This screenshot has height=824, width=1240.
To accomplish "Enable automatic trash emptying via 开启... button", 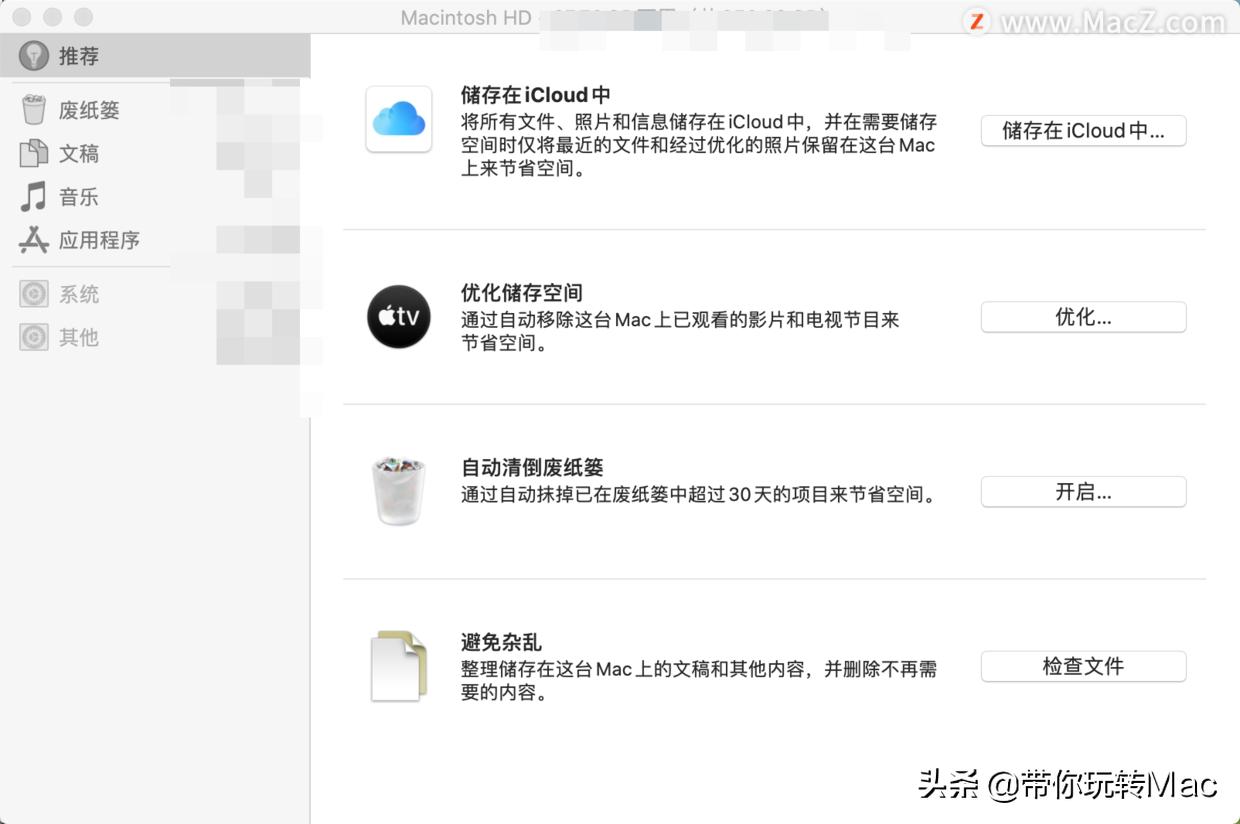I will click(1083, 491).
